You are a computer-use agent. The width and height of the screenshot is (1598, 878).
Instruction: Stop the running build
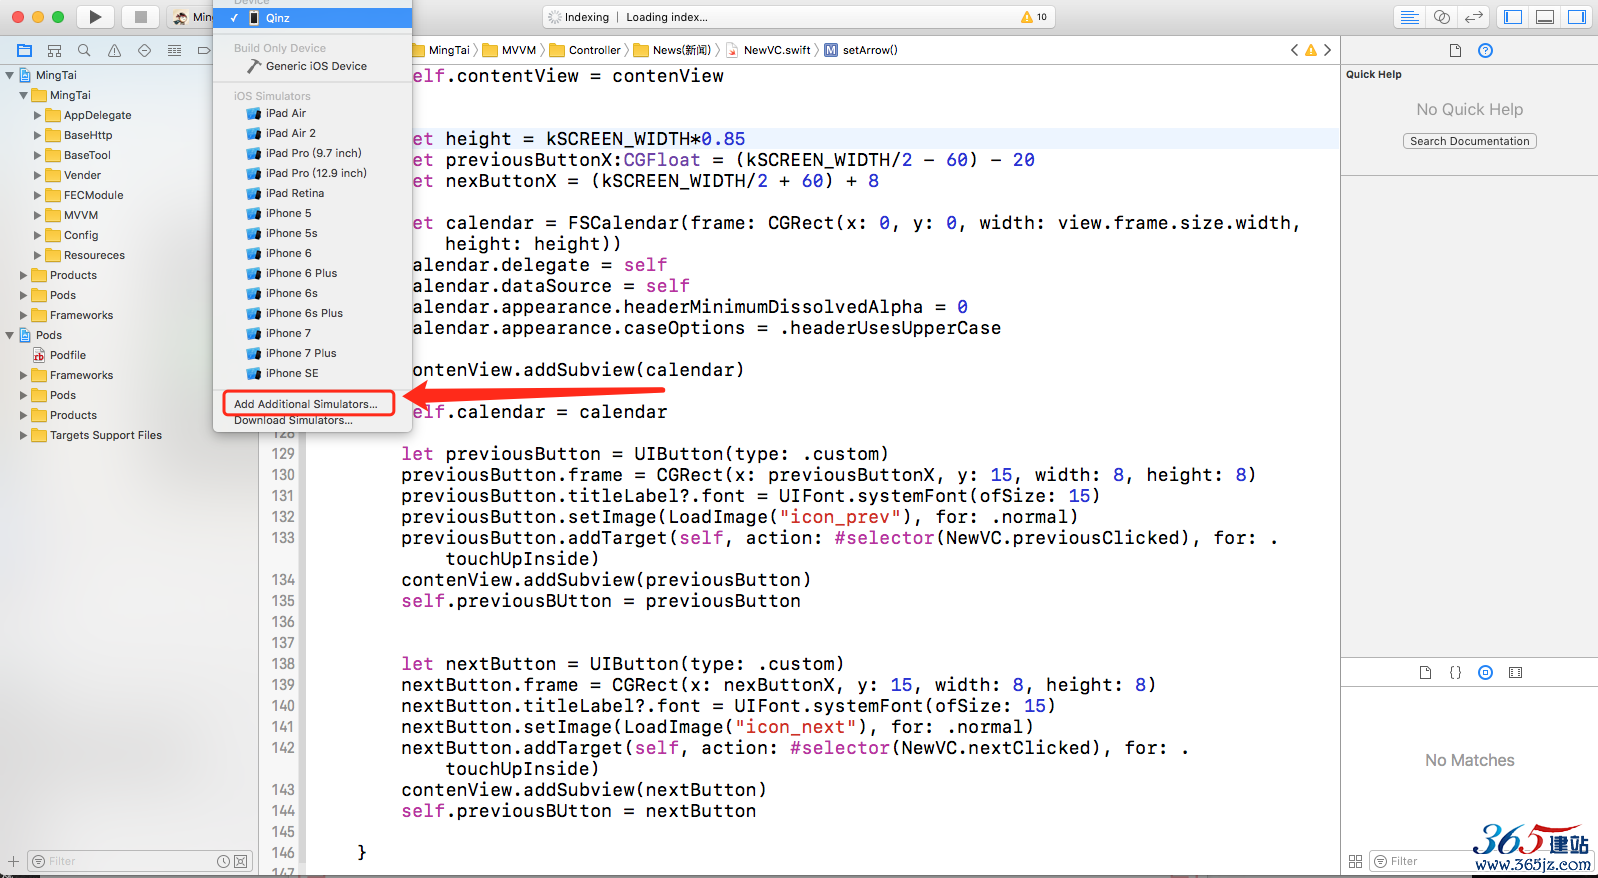tap(141, 17)
